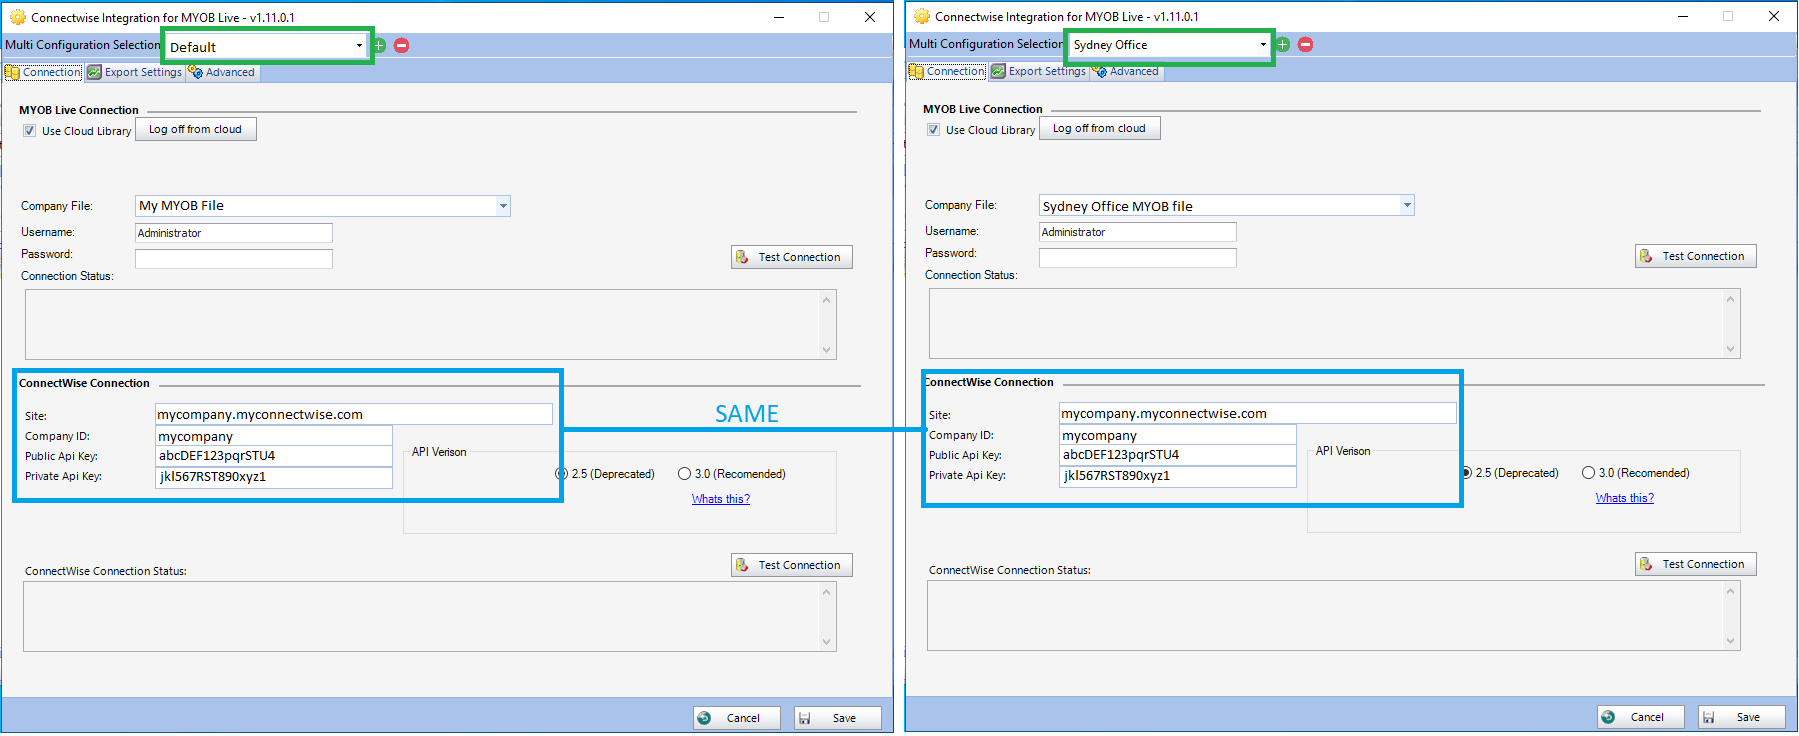Add a new configuration in Default window

coord(379,45)
